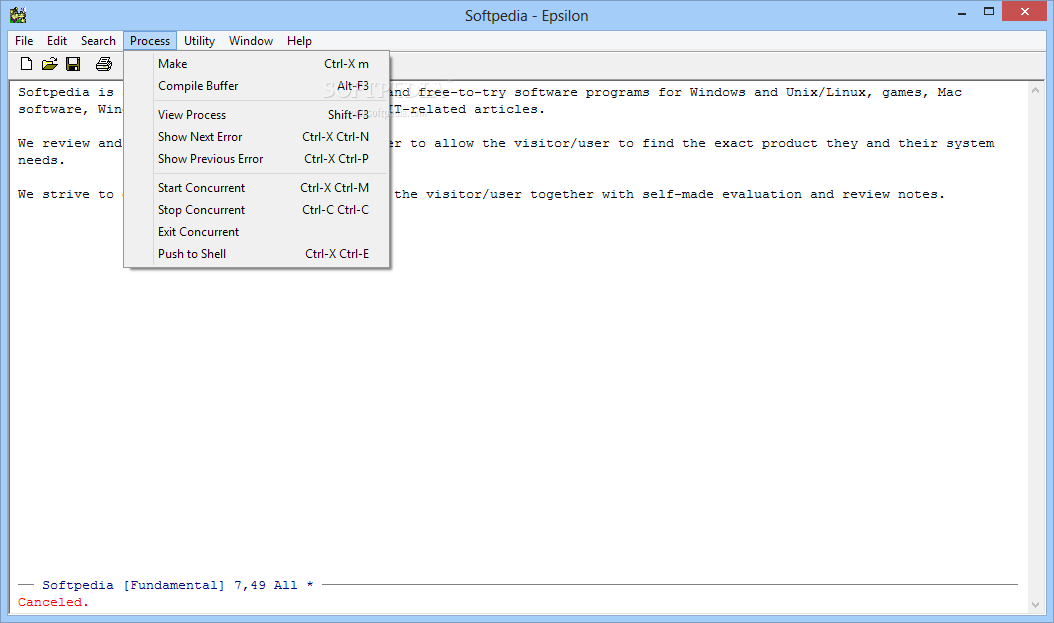Open the Search menu

(x=98, y=41)
